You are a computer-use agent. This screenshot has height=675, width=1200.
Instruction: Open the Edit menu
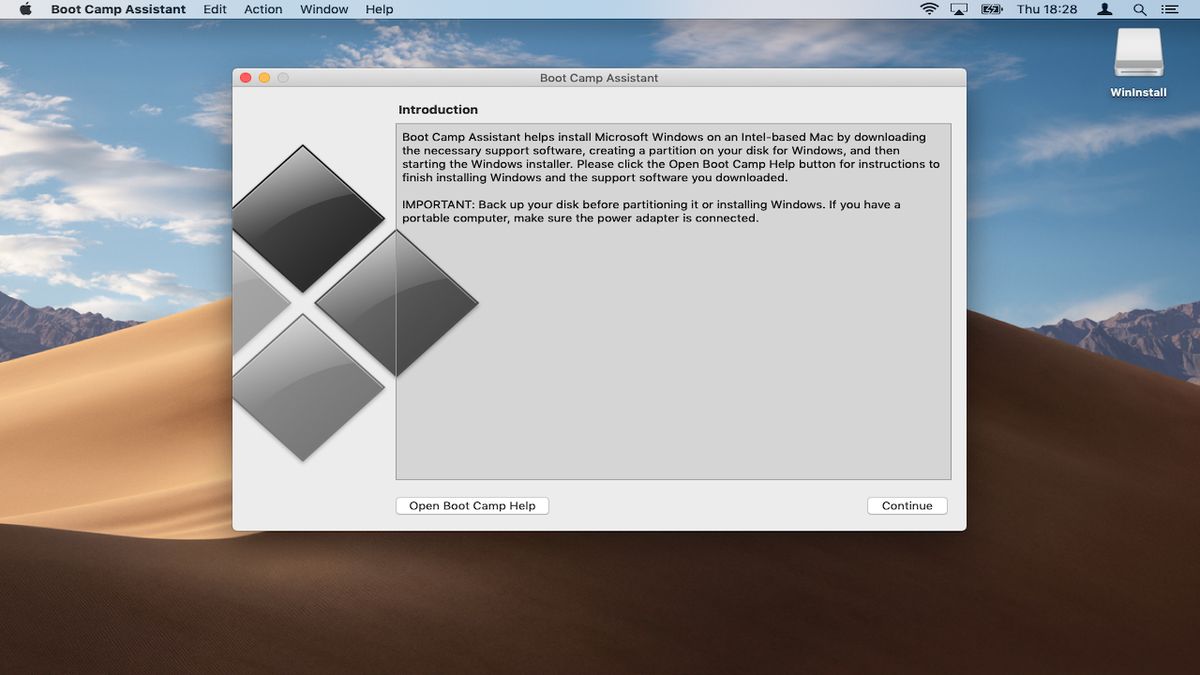pyautogui.click(x=215, y=9)
